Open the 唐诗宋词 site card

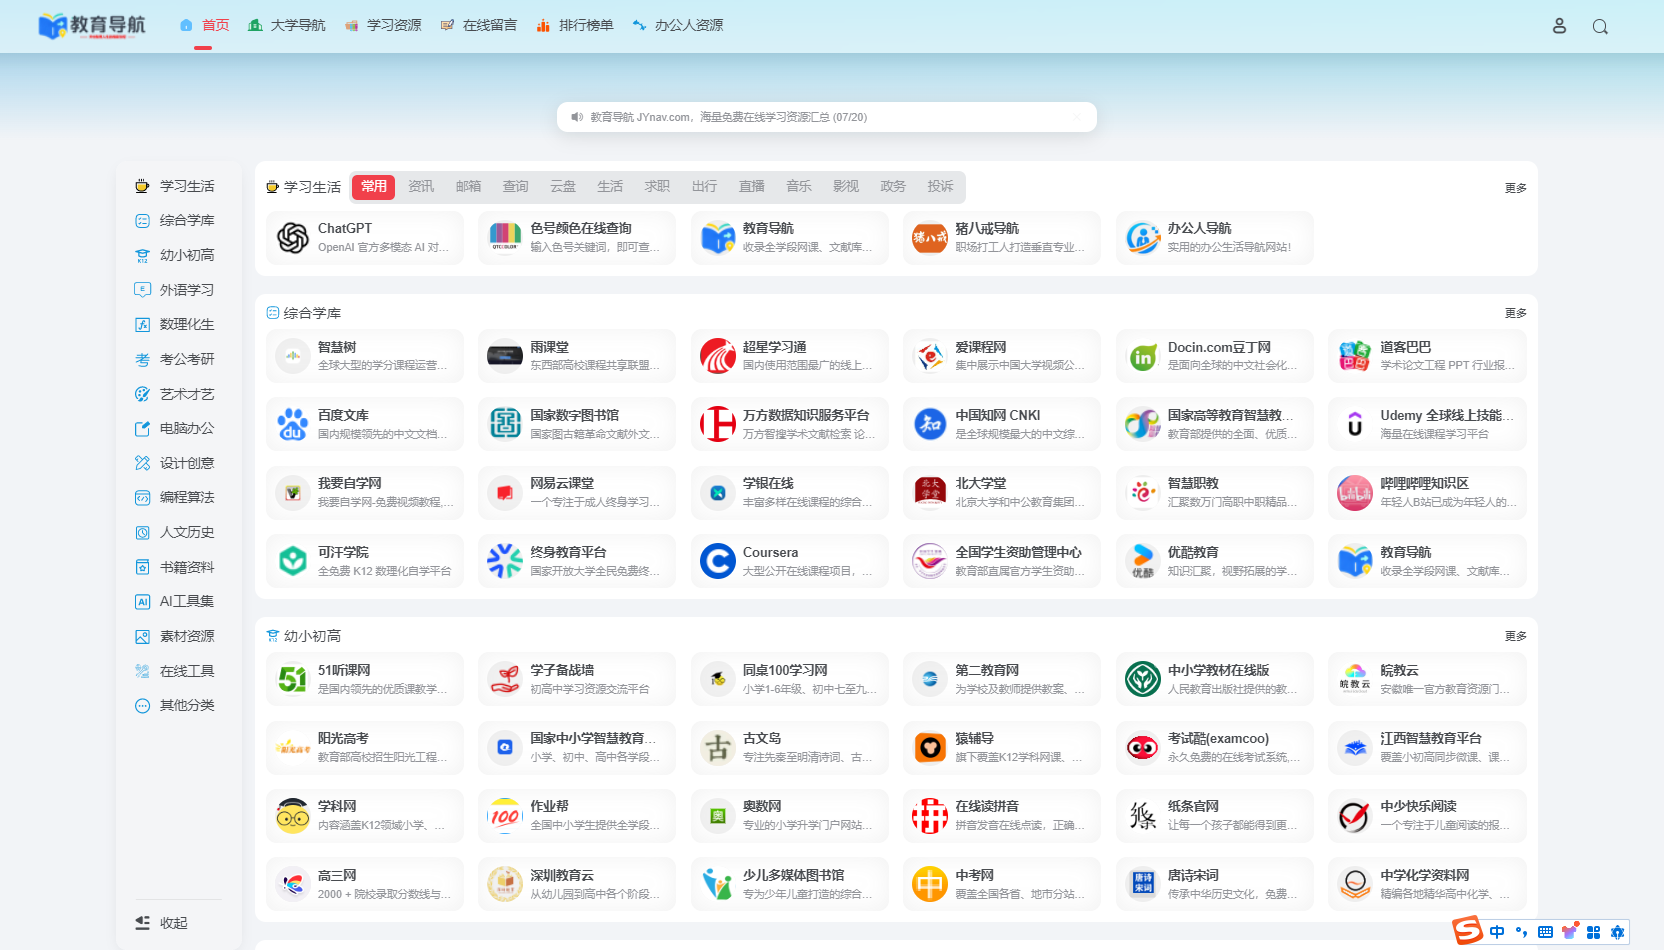pyautogui.click(x=1215, y=884)
